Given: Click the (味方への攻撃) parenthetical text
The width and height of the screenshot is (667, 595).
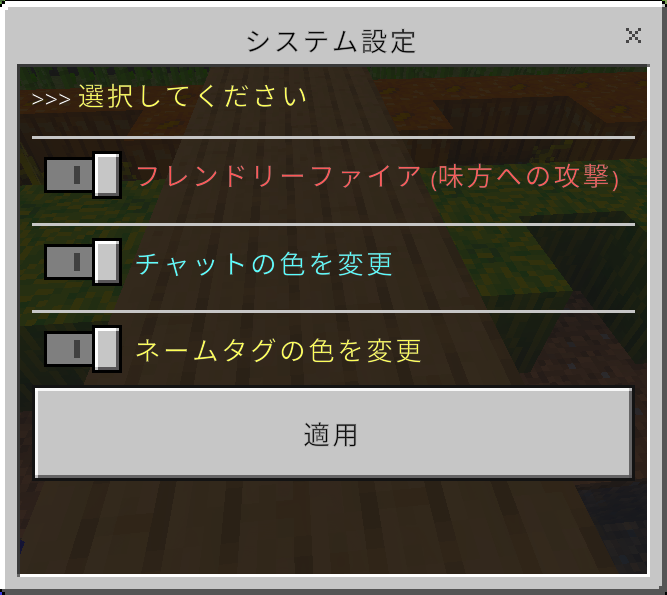Looking at the screenshot, I should (x=524, y=177).
